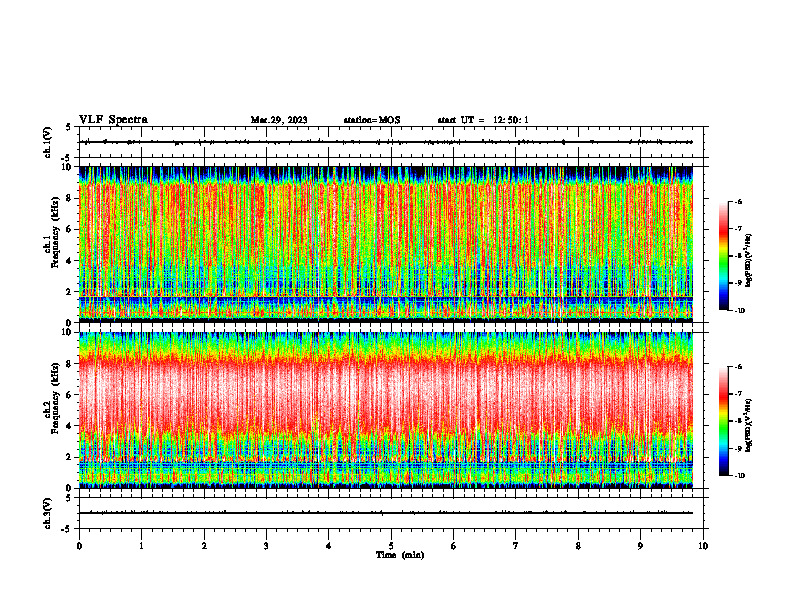Click the ch.1 colorbar log(PSD) unit label

coord(749,261)
